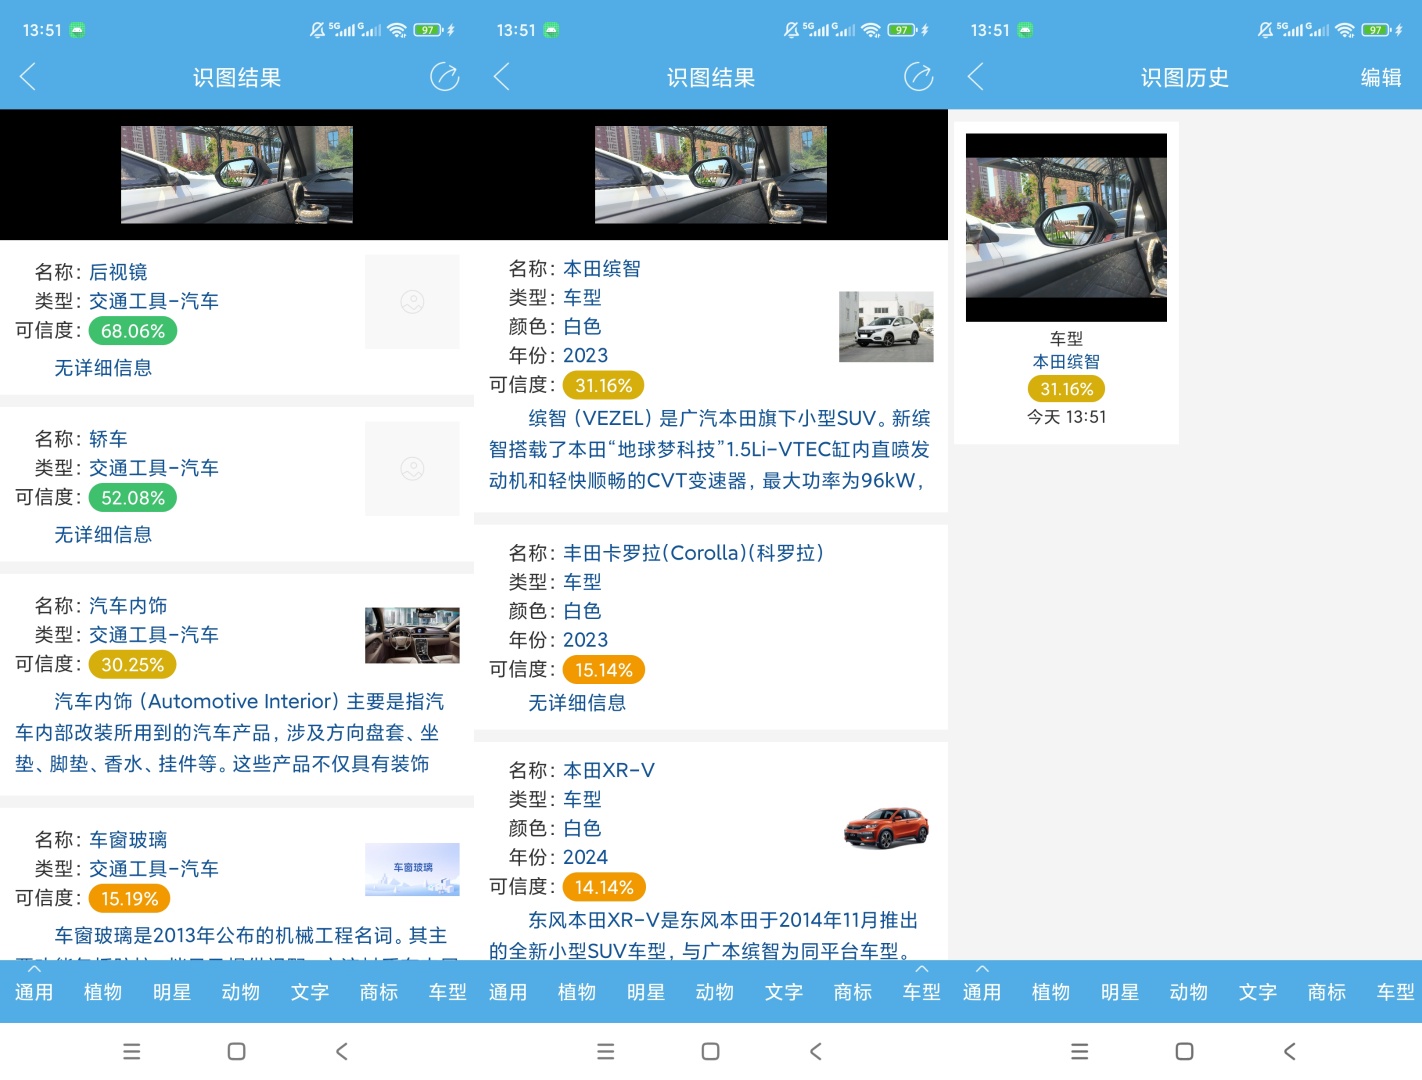Screen dimensions: 1422x1080
Task: Tap the 丰田卡罗拉(Corolla)(科罗拉) result name
Action: tap(693, 553)
